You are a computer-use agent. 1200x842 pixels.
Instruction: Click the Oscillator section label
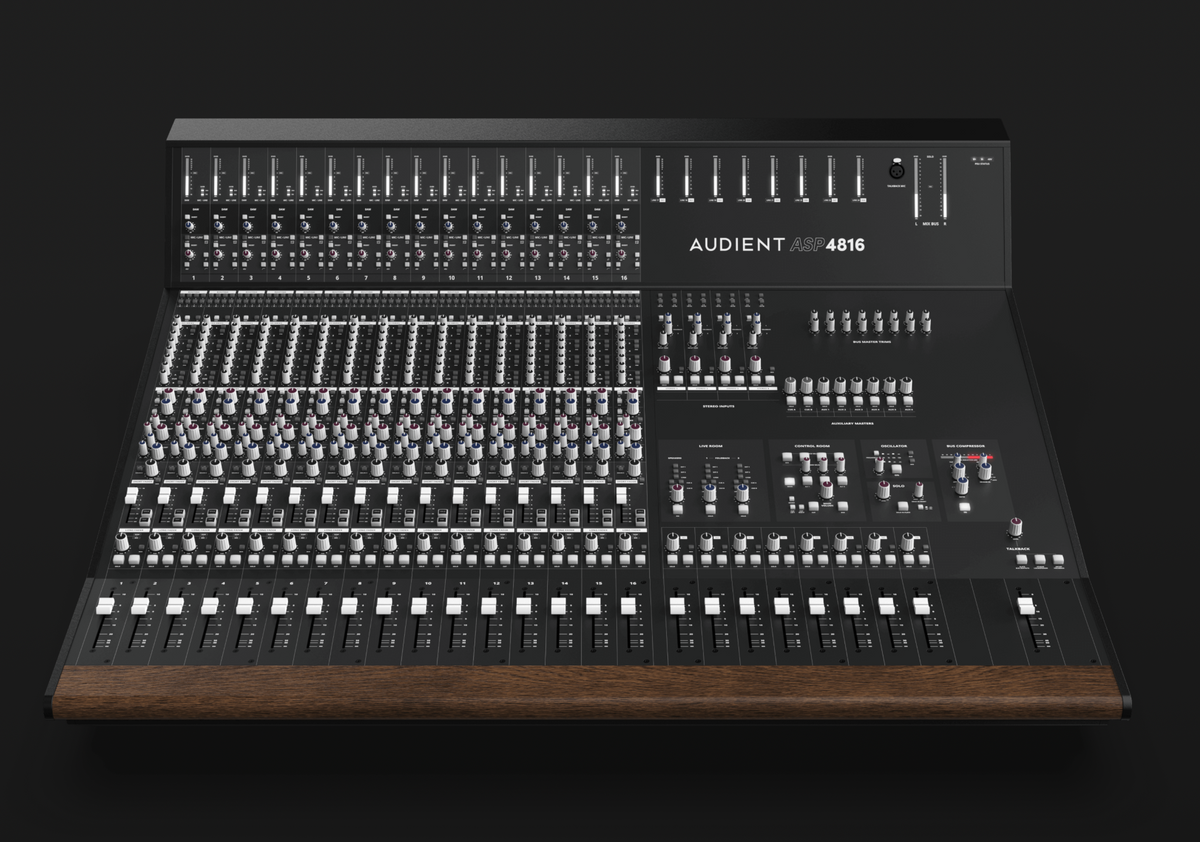(x=894, y=446)
